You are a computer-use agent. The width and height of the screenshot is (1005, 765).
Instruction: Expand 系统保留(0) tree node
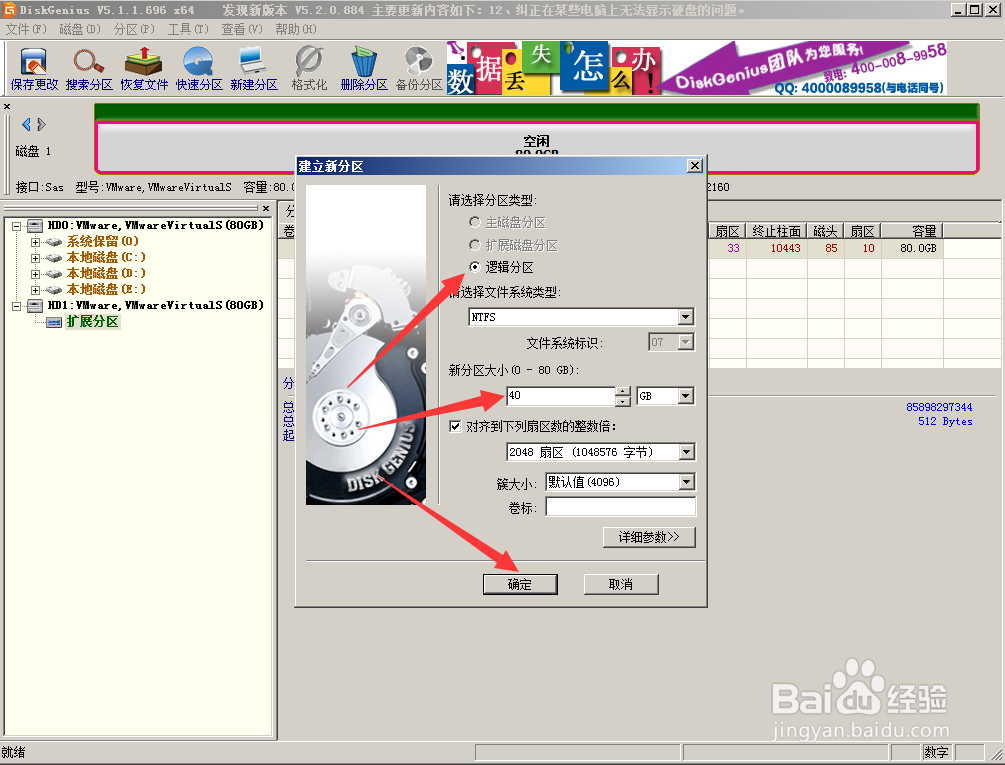point(36,242)
